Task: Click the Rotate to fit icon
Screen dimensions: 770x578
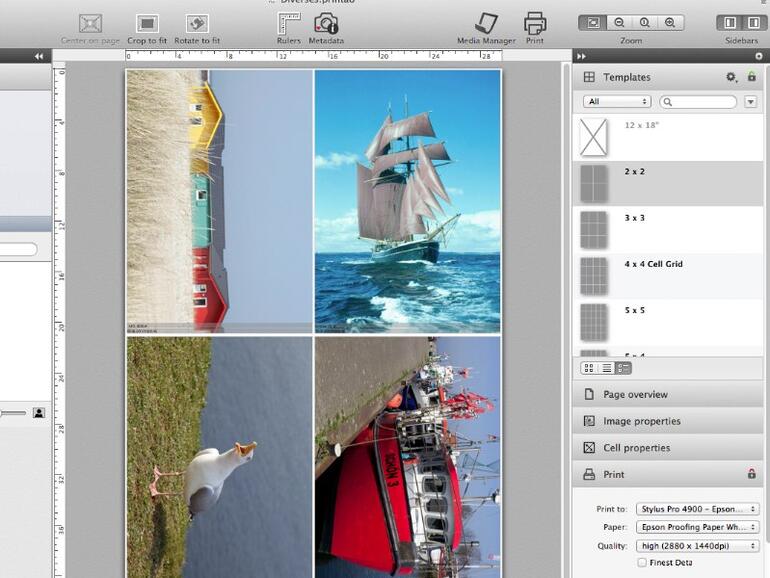Action: [x=197, y=24]
